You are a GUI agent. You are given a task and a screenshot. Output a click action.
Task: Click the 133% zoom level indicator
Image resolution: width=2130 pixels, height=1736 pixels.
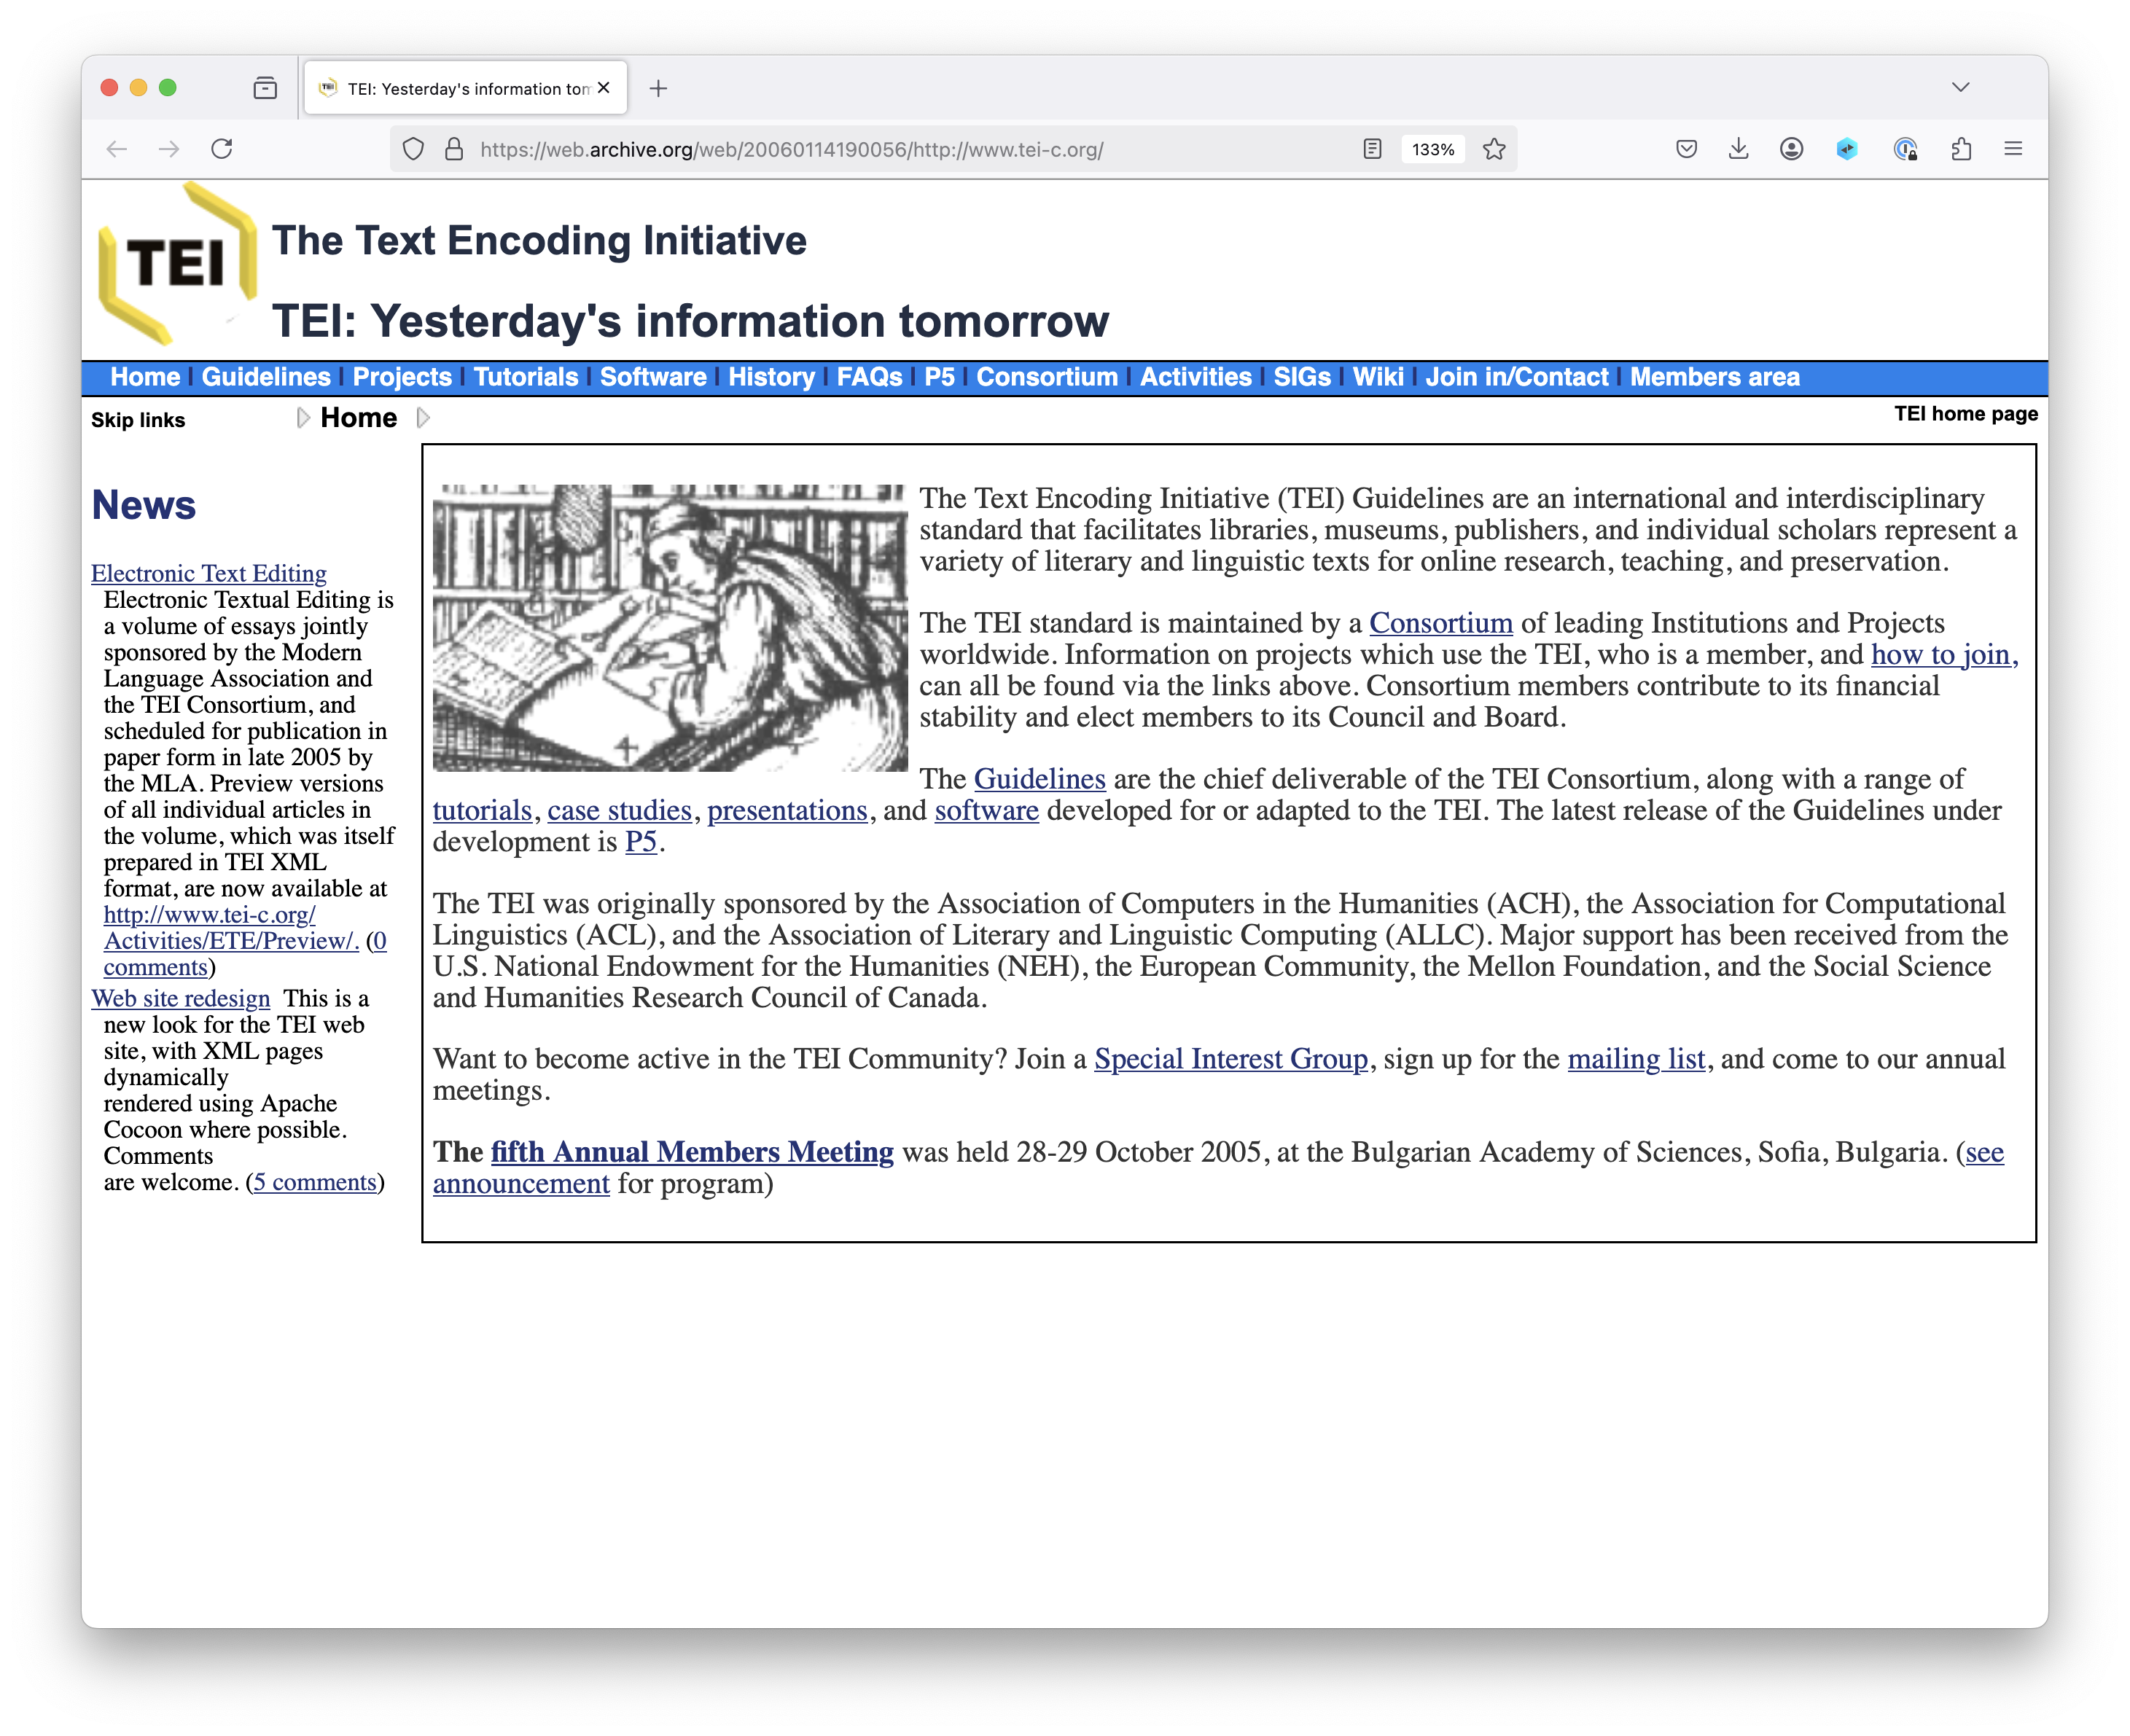click(x=1432, y=149)
